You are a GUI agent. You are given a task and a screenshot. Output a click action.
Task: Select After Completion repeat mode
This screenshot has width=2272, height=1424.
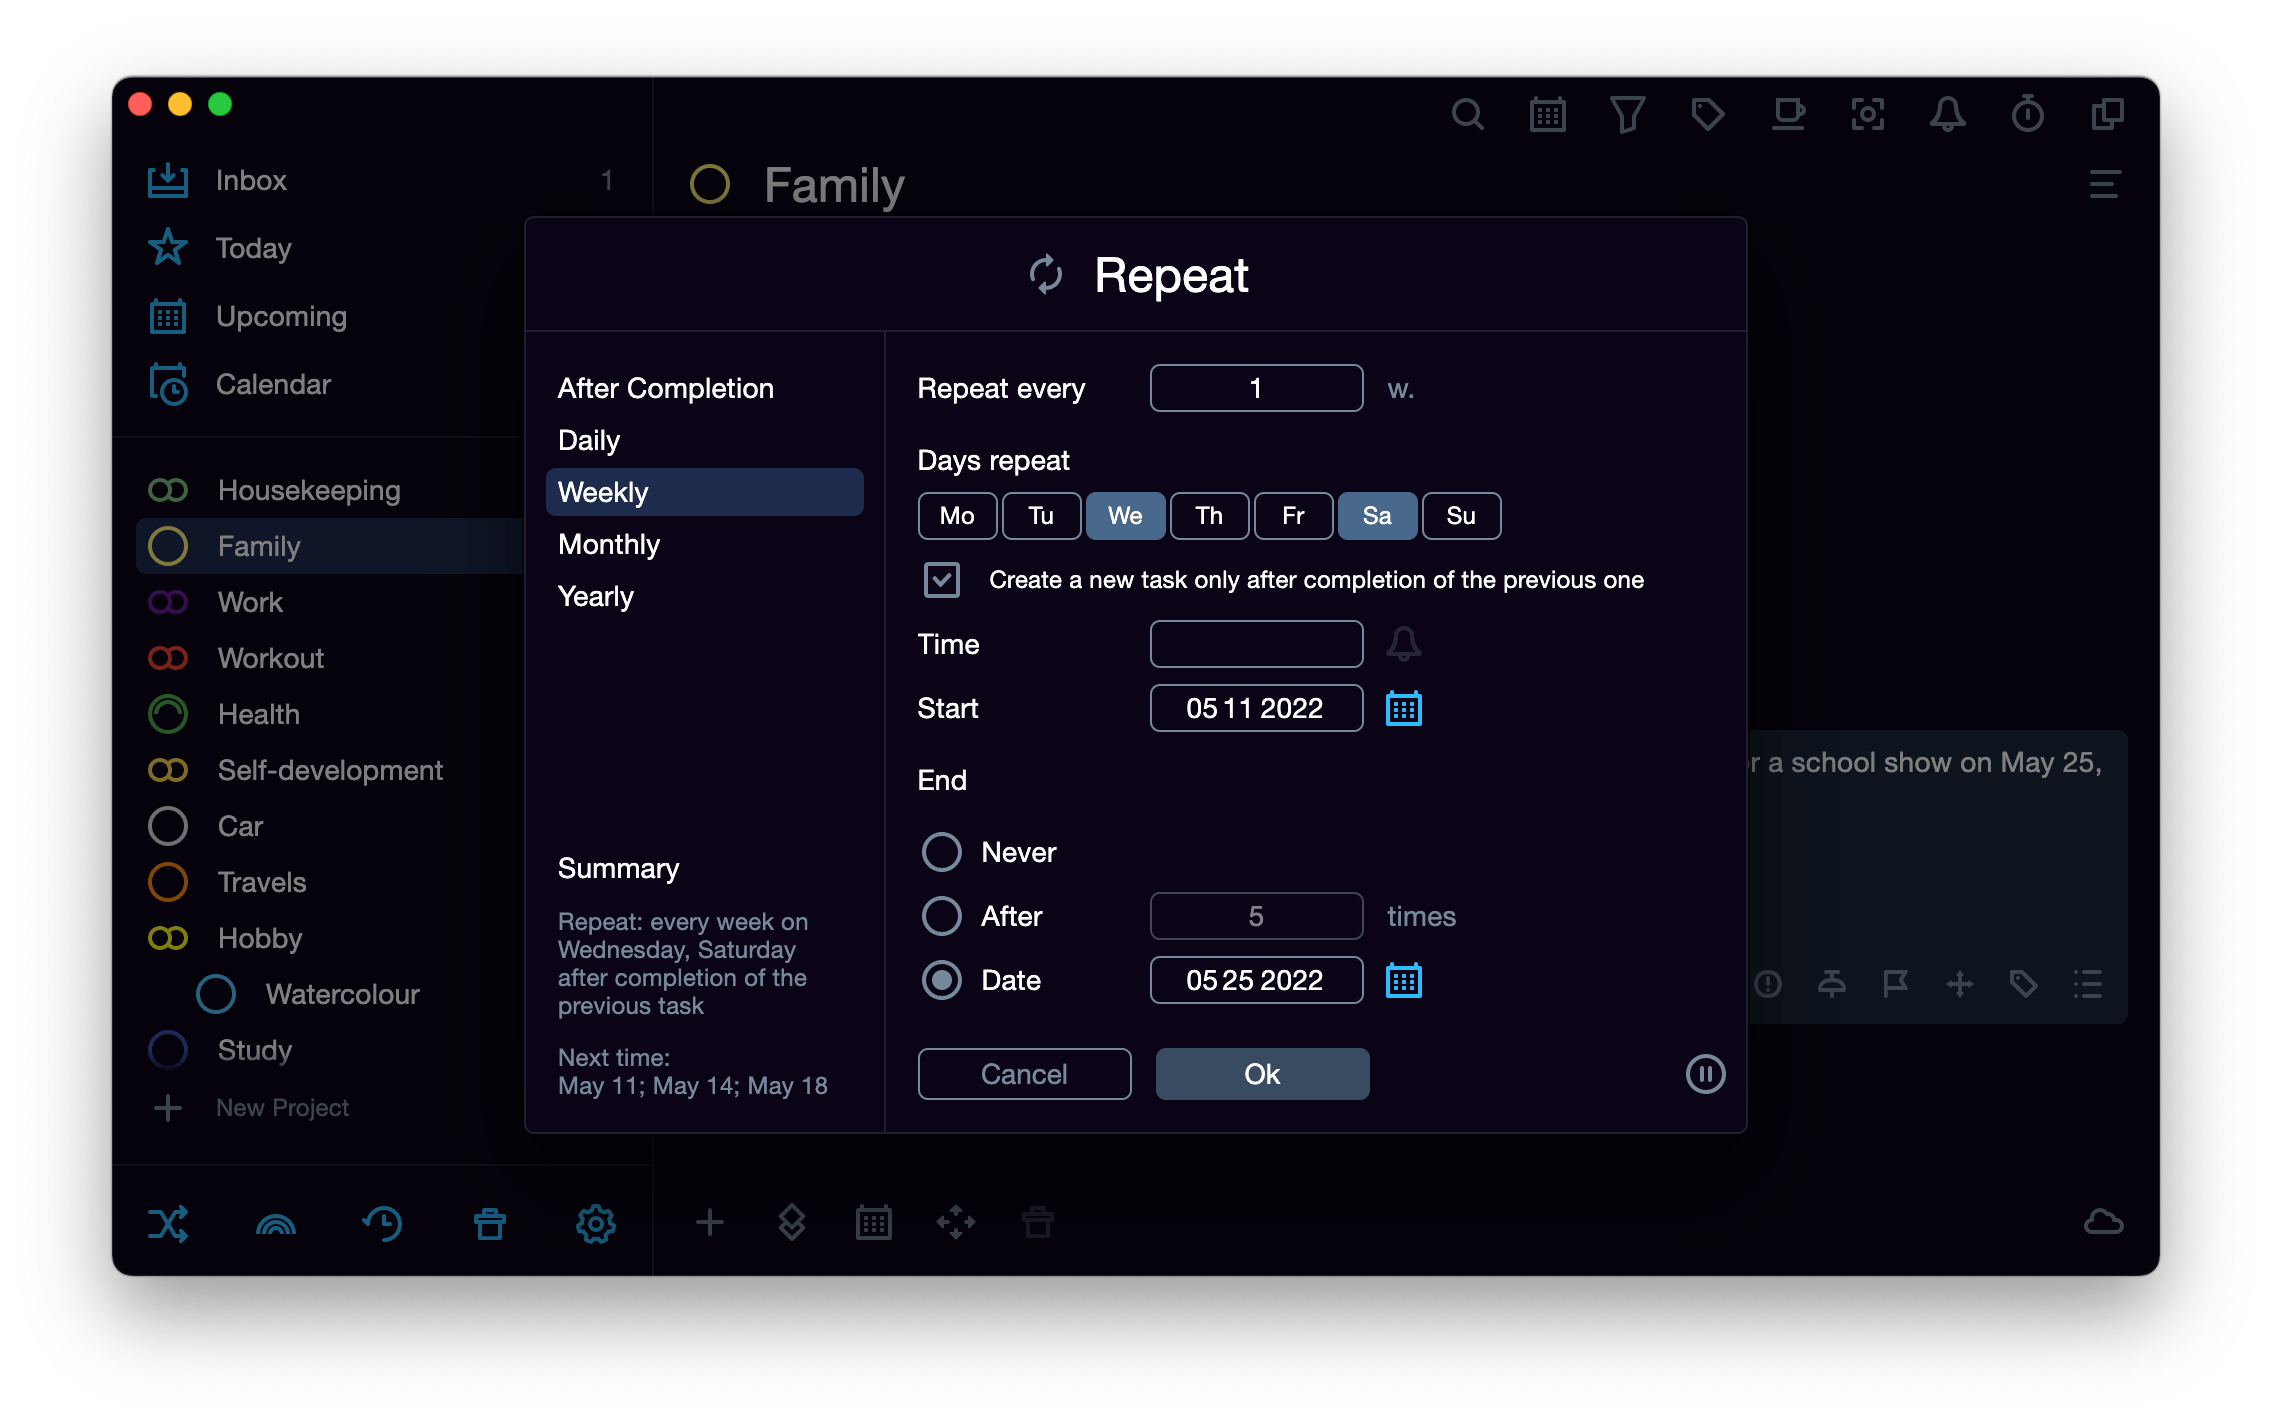coord(704,388)
